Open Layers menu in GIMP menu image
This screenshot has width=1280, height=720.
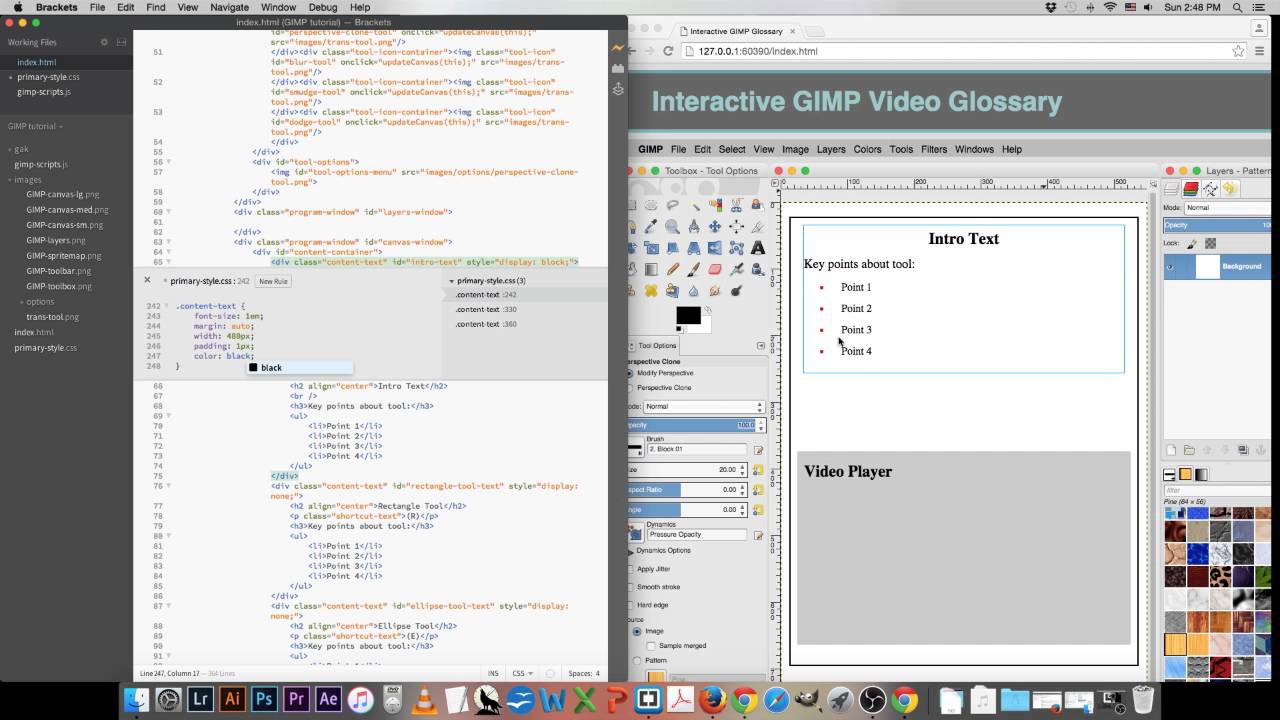[x=831, y=149]
